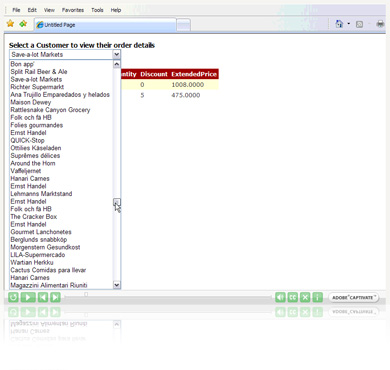
Task: Open the View menu
Action: (49, 10)
